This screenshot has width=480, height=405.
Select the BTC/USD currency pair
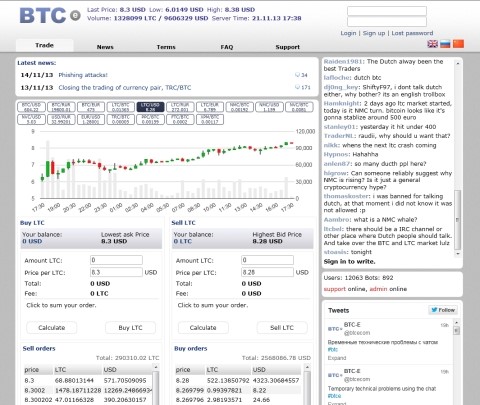click(x=31, y=107)
